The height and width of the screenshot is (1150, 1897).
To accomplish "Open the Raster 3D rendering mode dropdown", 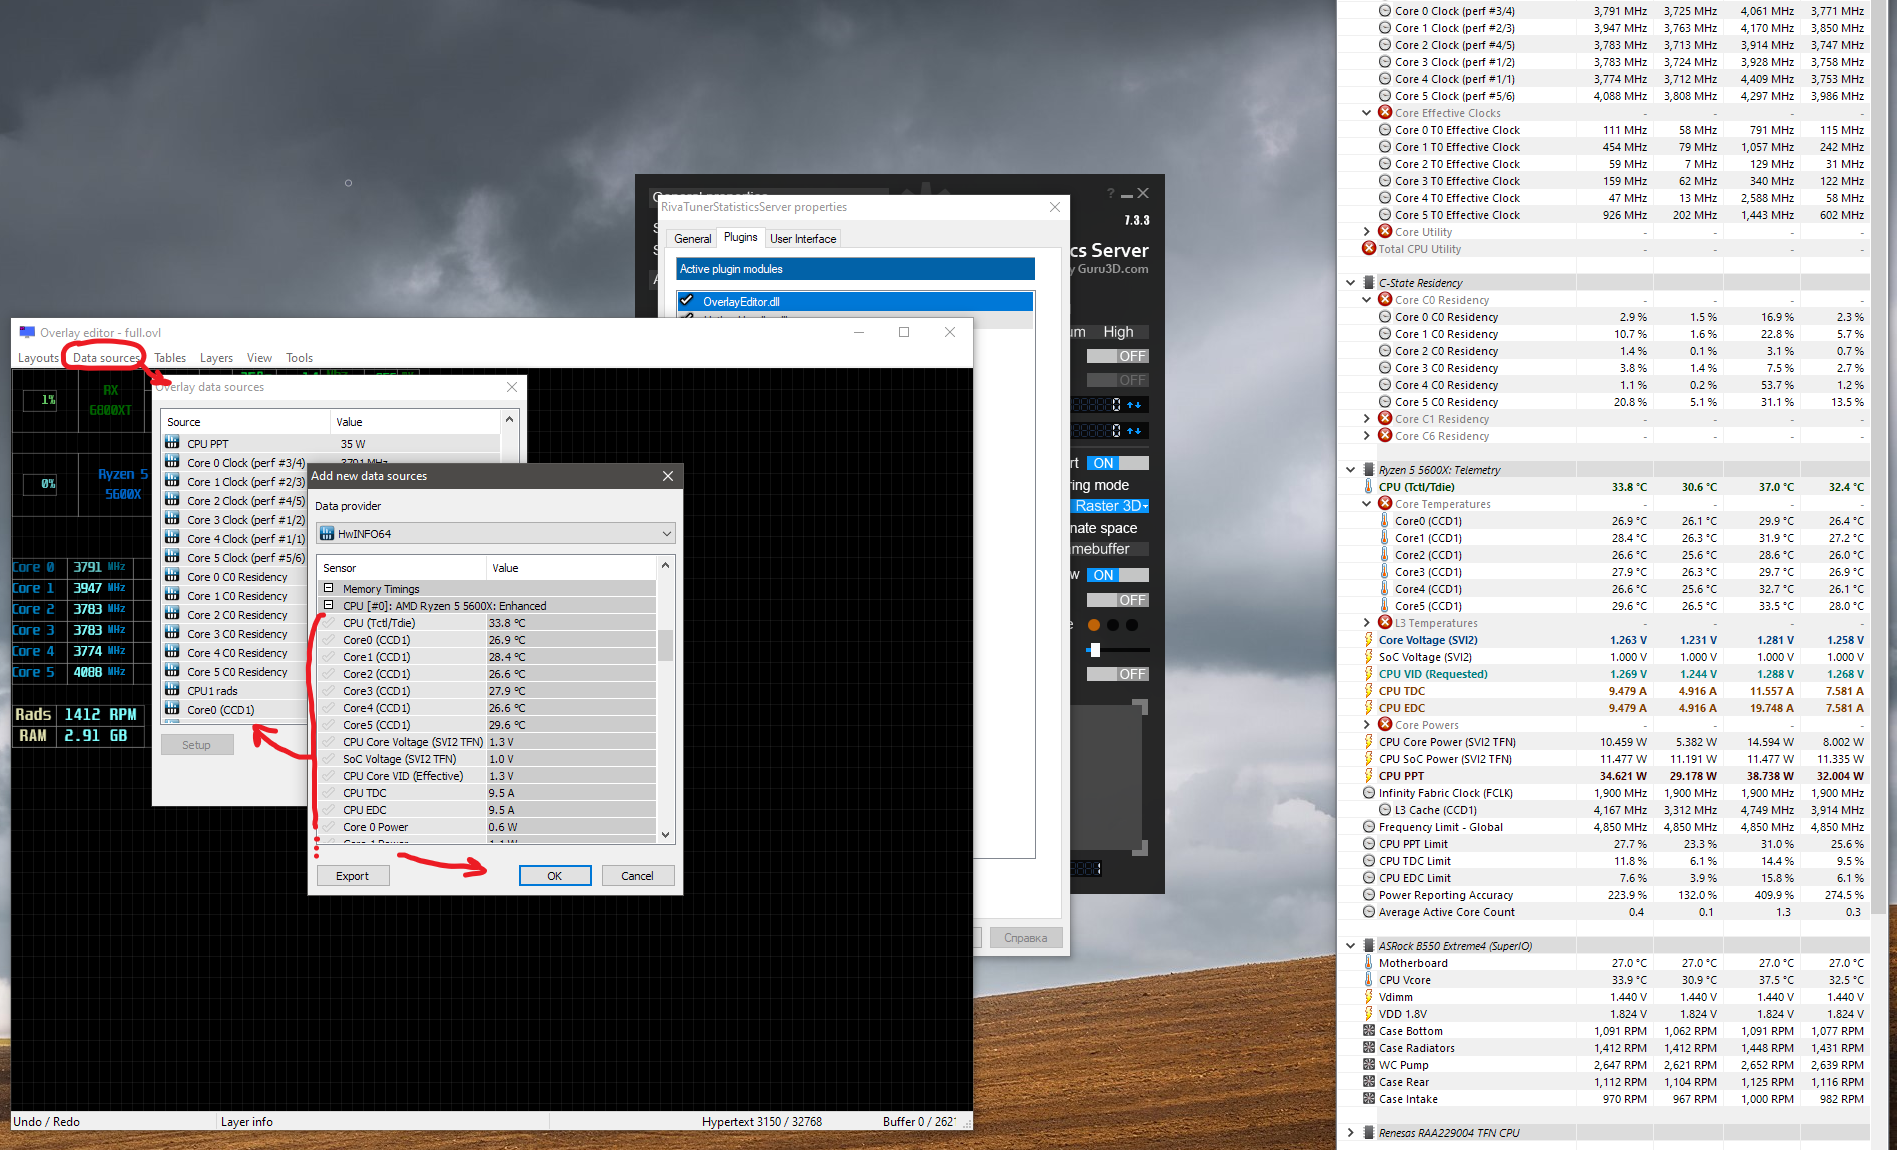I will tap(1111, 506).
